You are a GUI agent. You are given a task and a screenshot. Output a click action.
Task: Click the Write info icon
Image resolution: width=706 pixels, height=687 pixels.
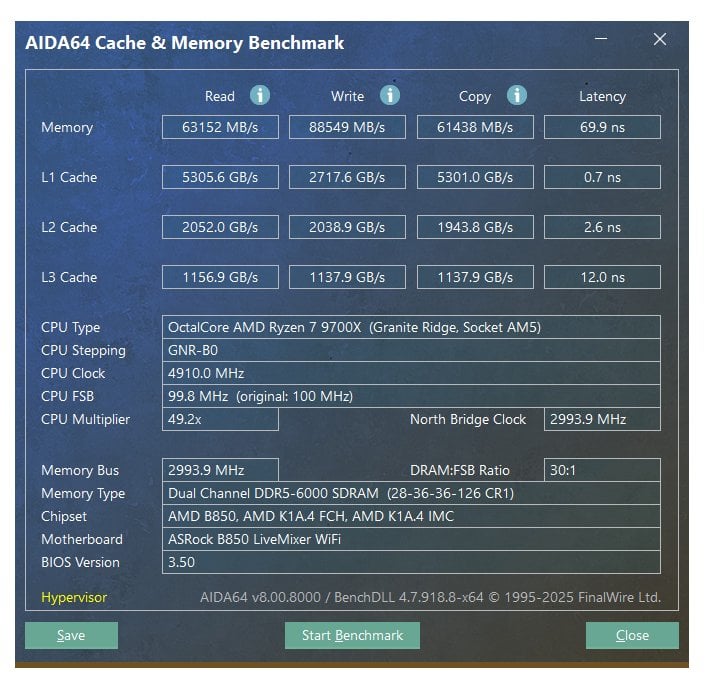(389, 95)
